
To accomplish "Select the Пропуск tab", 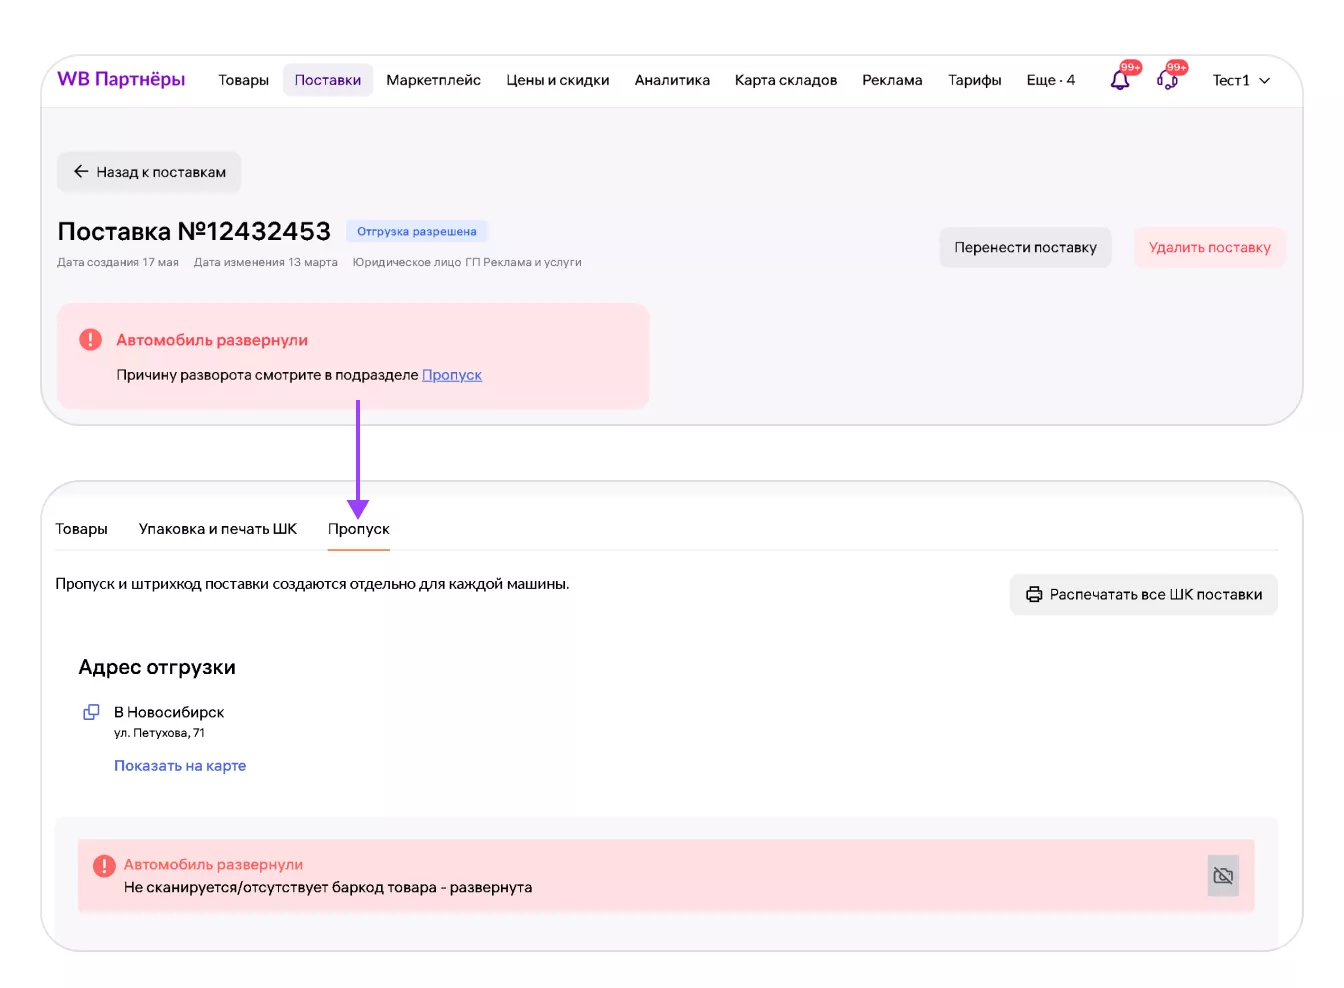I will coord(358,529).
